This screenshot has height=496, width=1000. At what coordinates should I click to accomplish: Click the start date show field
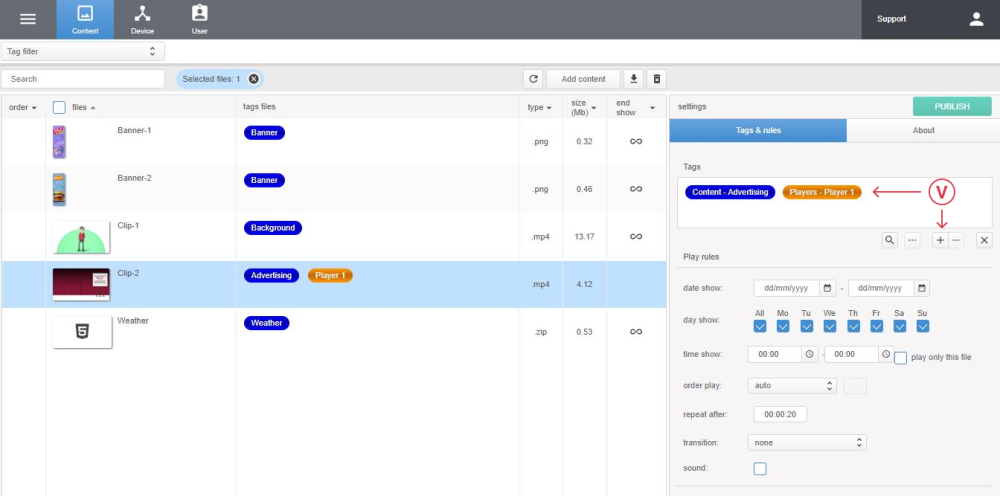[x=787, y=288]
